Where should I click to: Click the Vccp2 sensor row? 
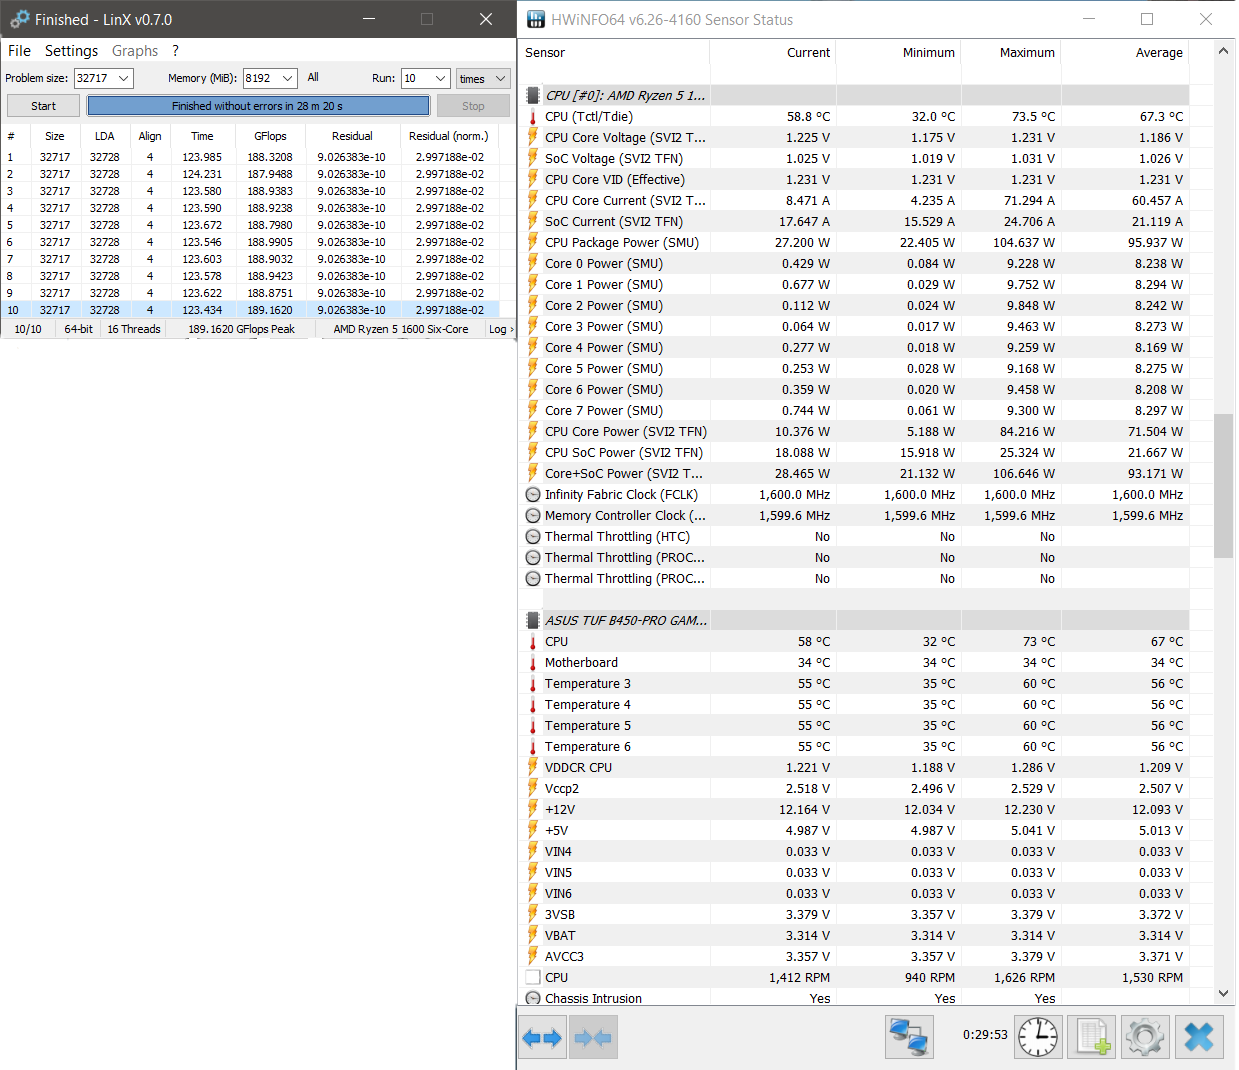coord(856,789)
